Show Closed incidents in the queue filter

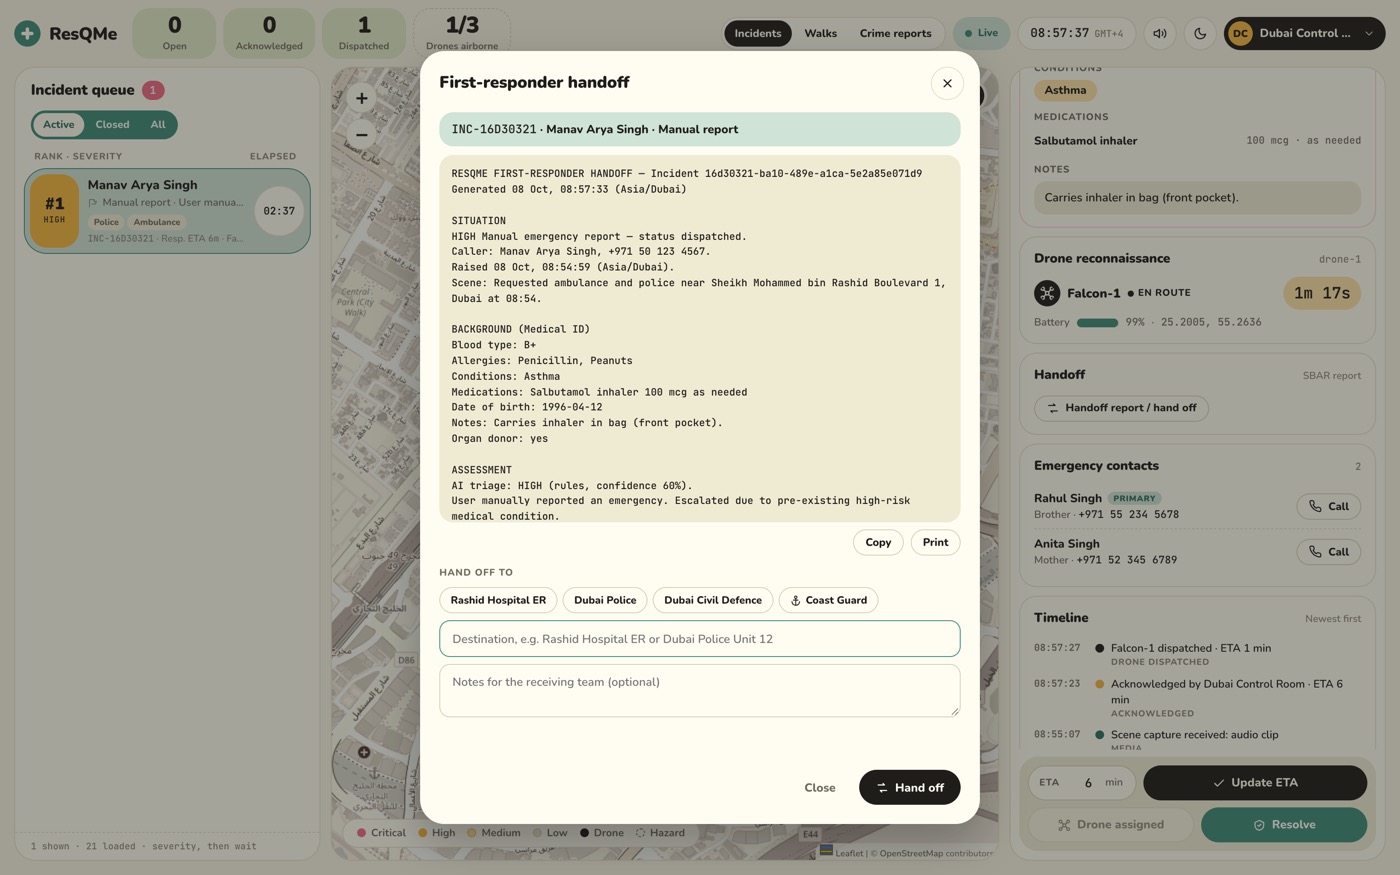coord(112,125)
